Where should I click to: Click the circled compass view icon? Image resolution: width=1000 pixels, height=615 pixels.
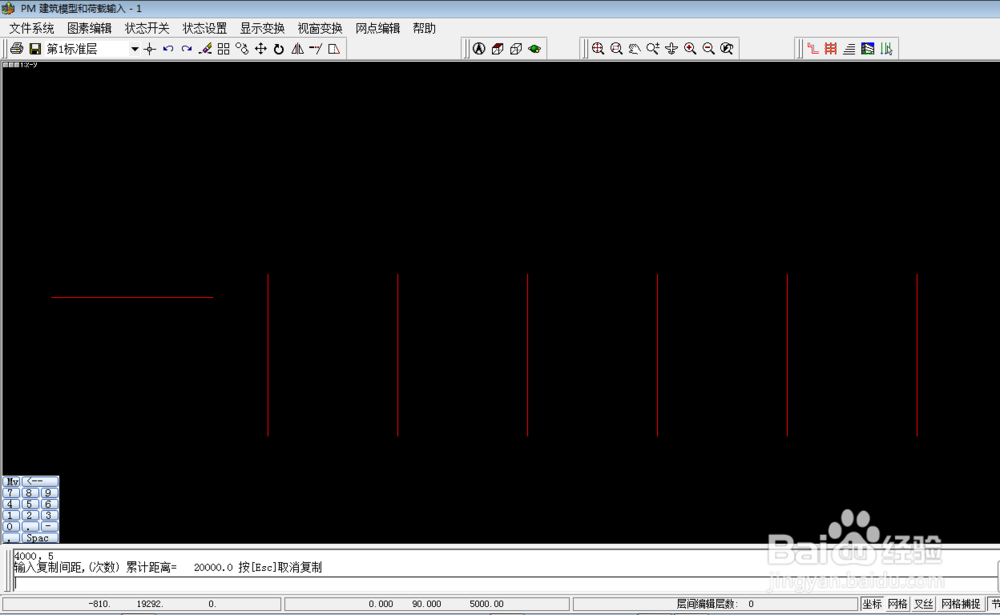pyautogui.click(x=479, y=48)
